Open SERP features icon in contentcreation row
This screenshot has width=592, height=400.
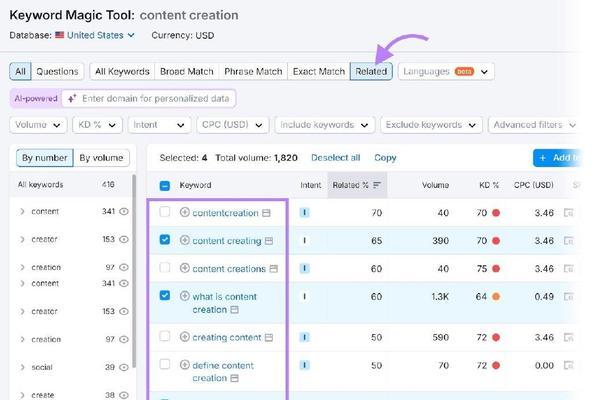tap(568, 213)
